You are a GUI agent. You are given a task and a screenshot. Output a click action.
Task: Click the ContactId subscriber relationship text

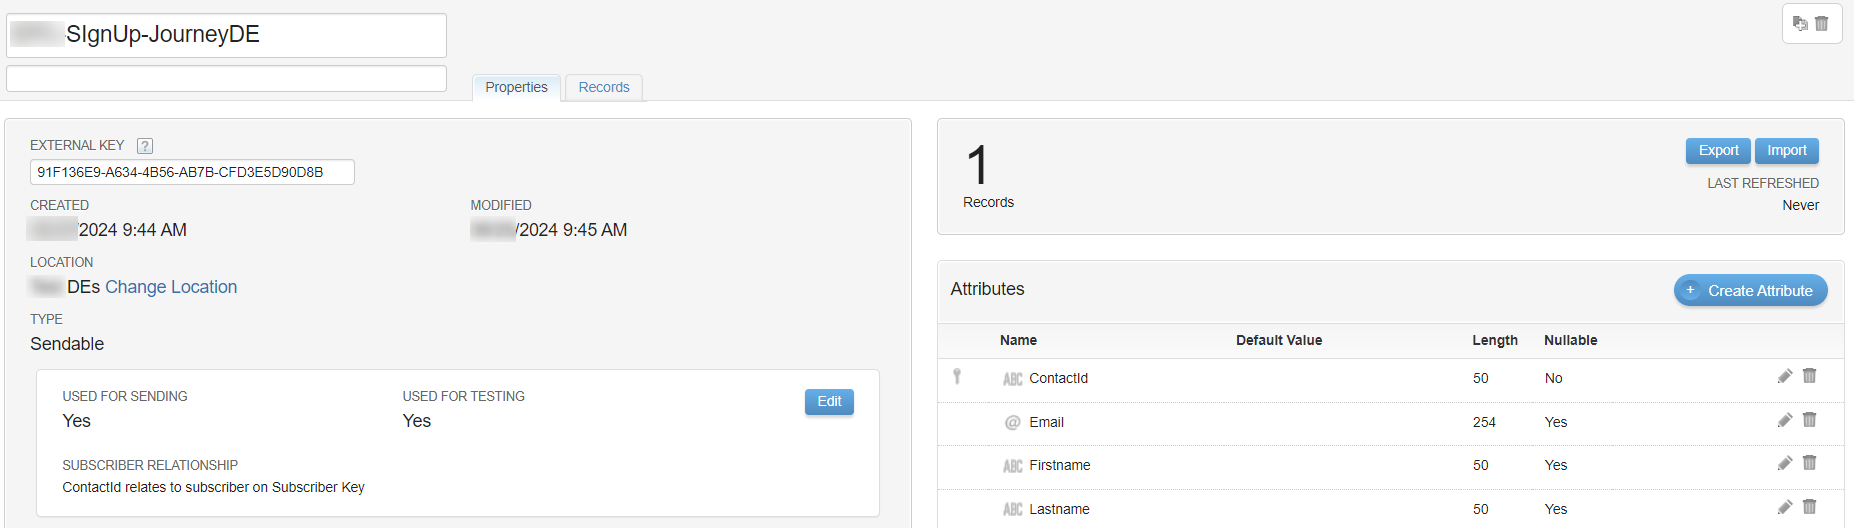point(213,487)
